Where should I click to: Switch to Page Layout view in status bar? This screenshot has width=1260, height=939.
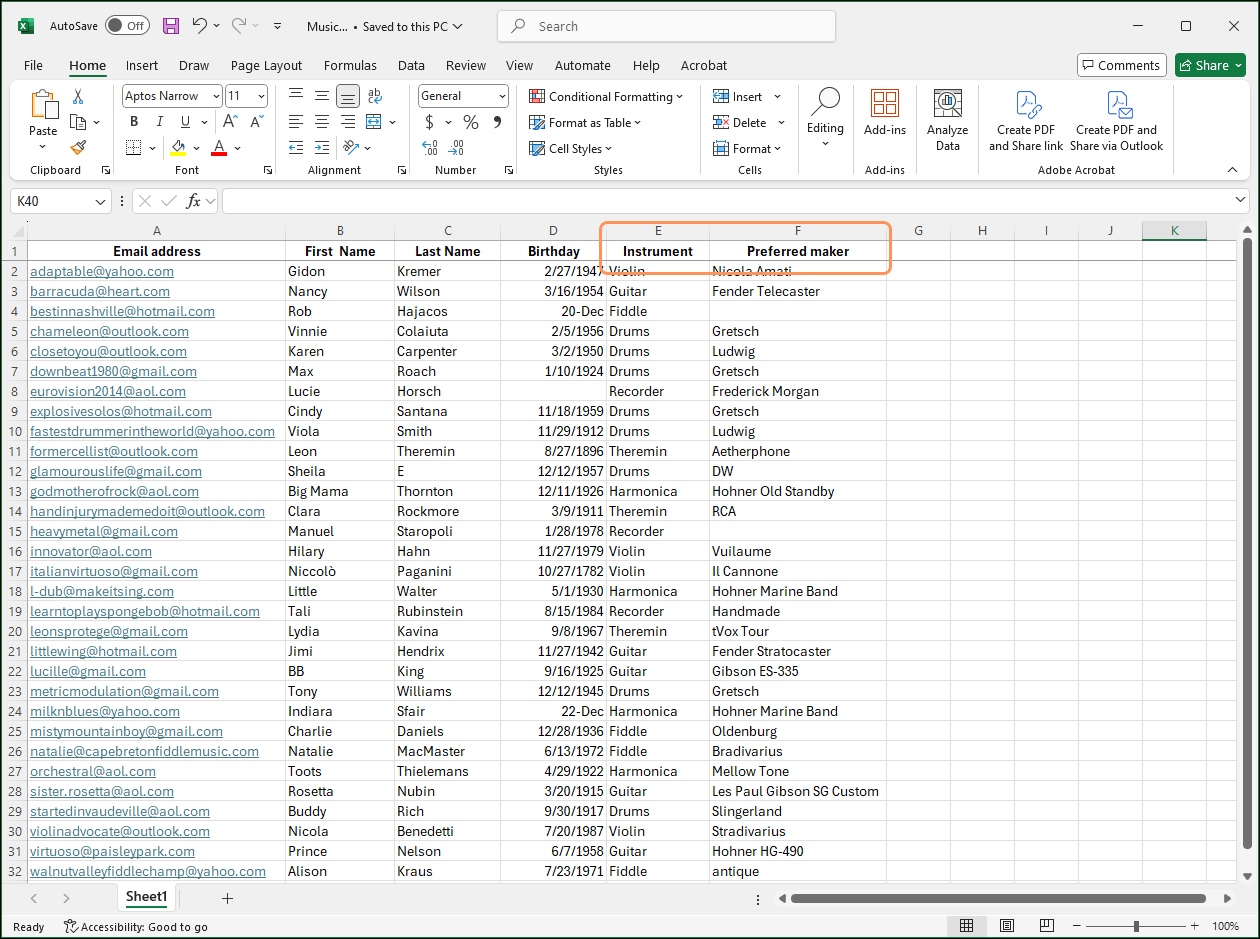[1007, 926]
